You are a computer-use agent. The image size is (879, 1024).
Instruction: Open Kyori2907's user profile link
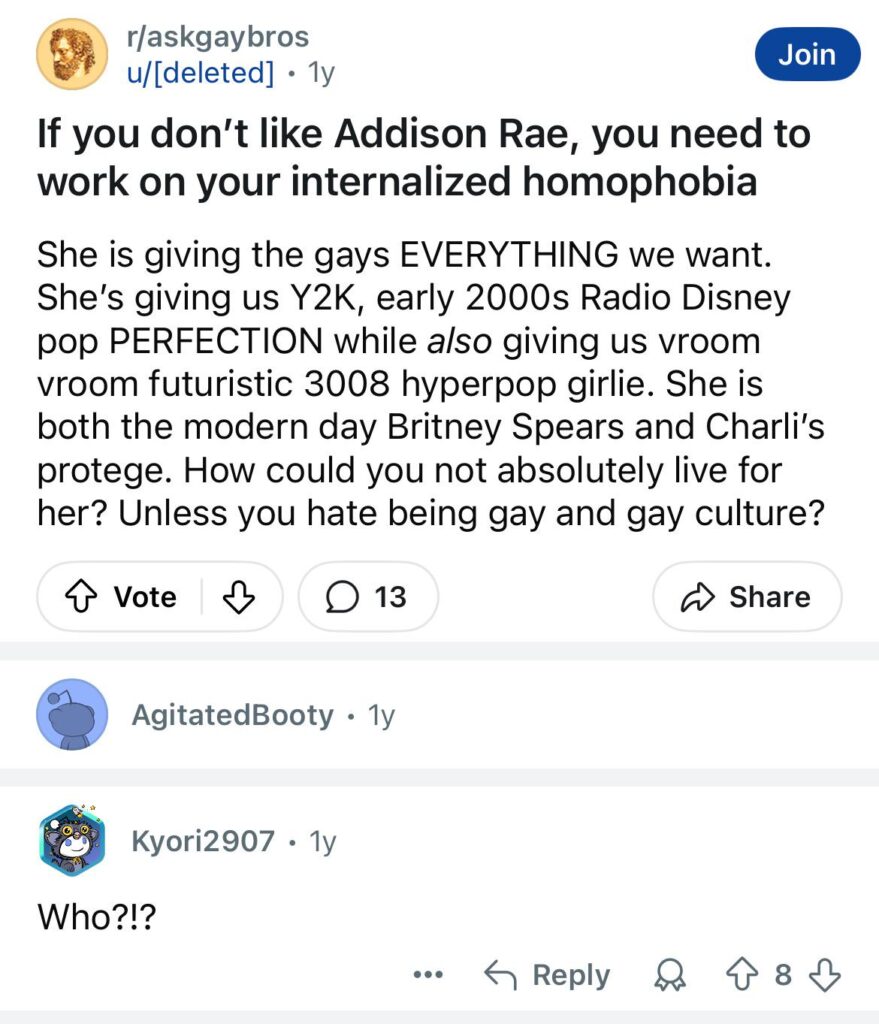tap(203, 841)
